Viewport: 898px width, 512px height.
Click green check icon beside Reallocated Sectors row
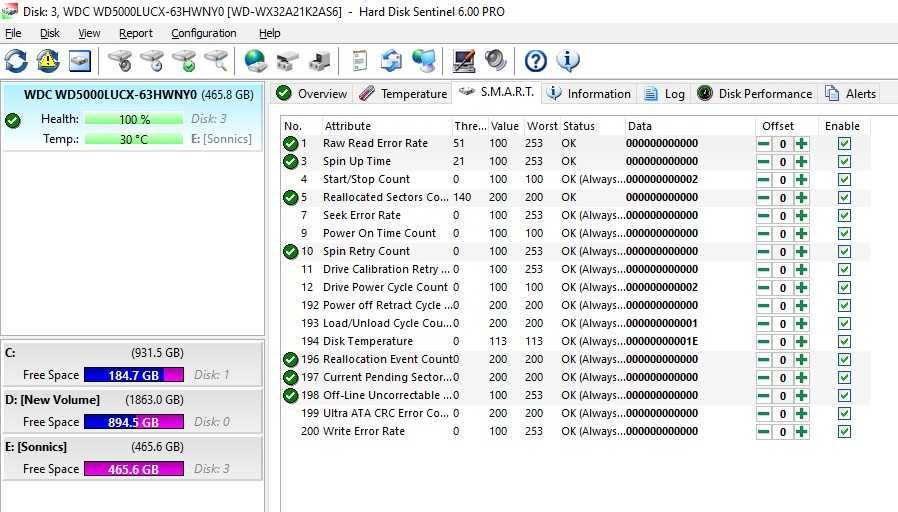(x=291, y=198)
